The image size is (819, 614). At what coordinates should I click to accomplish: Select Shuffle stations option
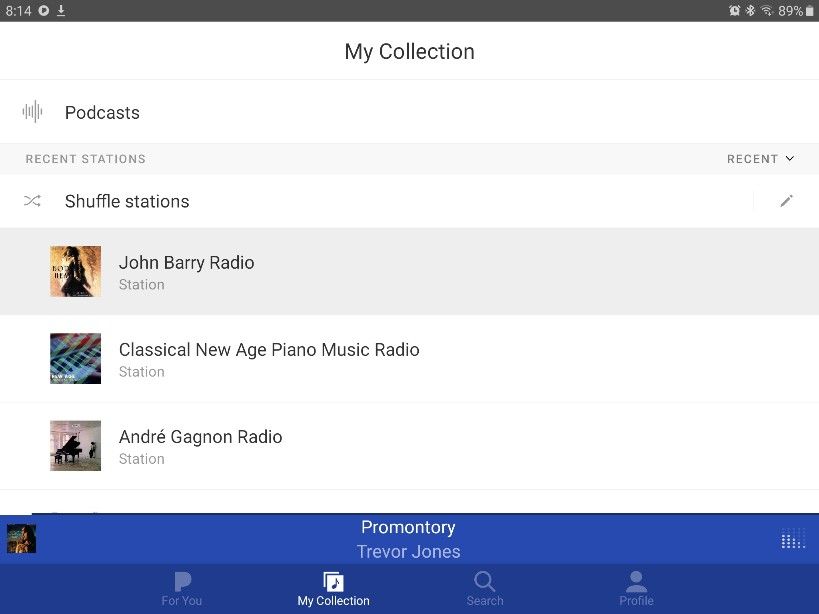point(127,201)
